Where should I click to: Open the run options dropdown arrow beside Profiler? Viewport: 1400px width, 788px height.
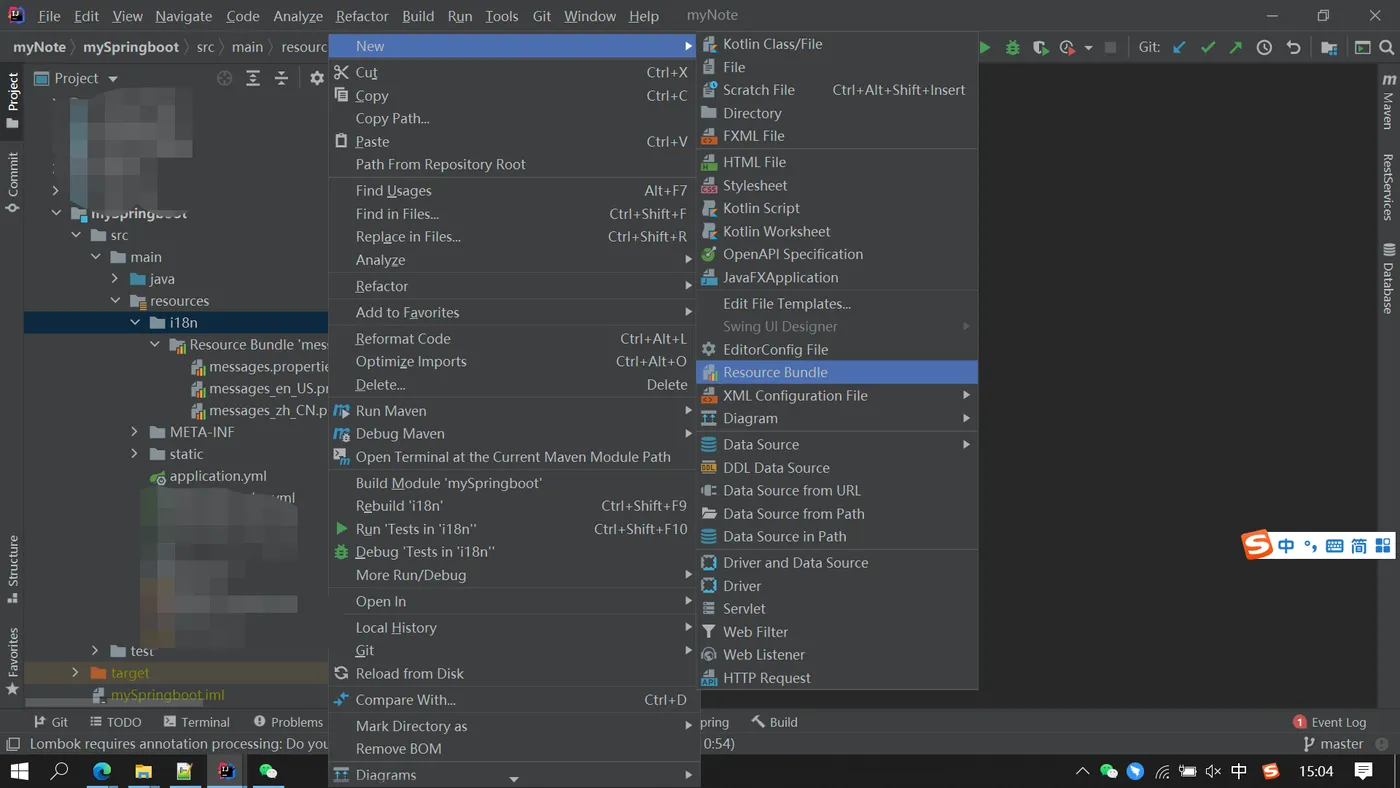tap(1088, 48)
